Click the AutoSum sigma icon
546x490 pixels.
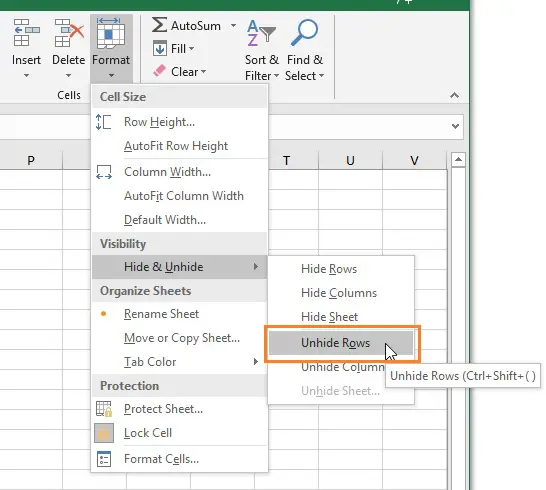coord(159,25)
